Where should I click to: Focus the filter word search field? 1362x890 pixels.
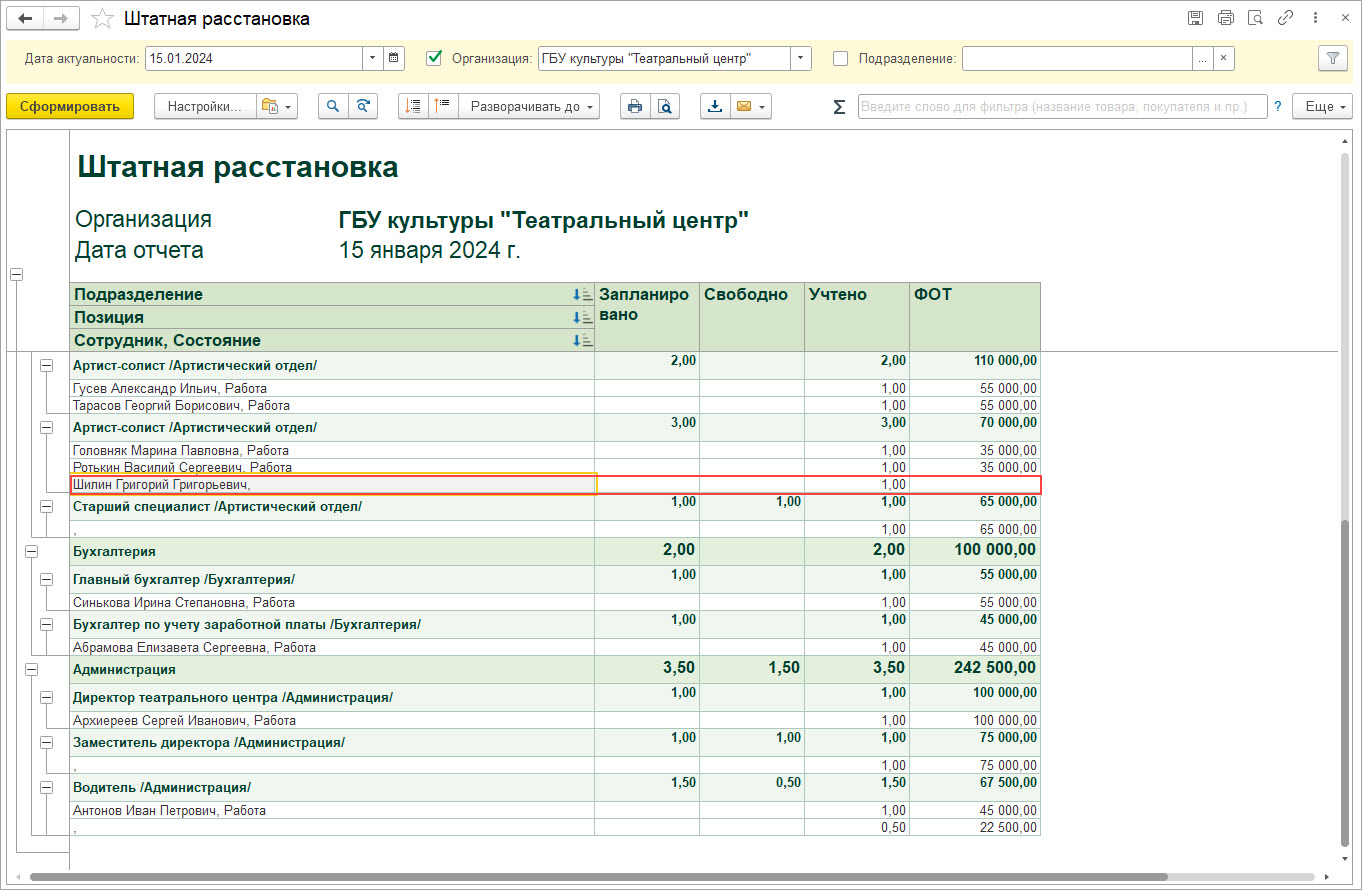1062,106
